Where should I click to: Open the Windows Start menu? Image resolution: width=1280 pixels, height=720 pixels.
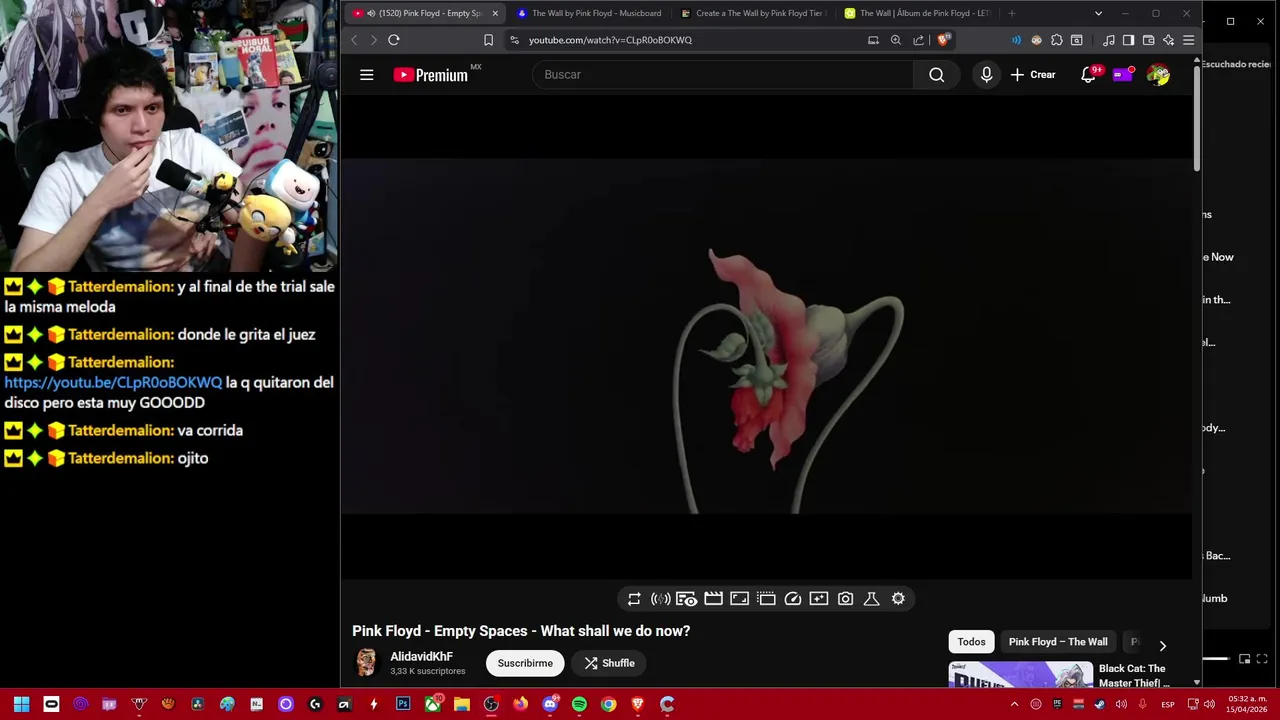pos(21,704)
